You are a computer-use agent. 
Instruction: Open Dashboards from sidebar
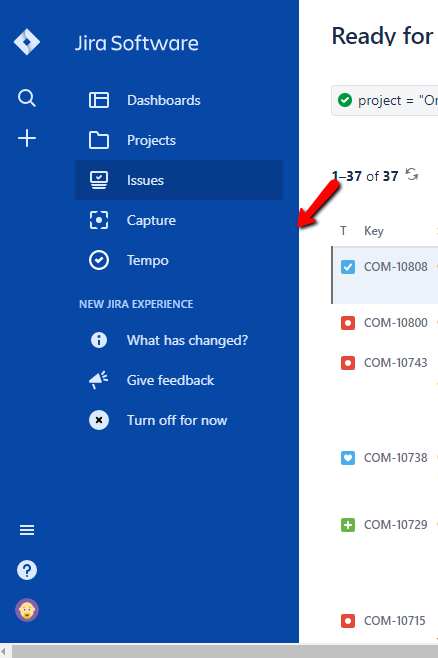(x=179, y=100)
